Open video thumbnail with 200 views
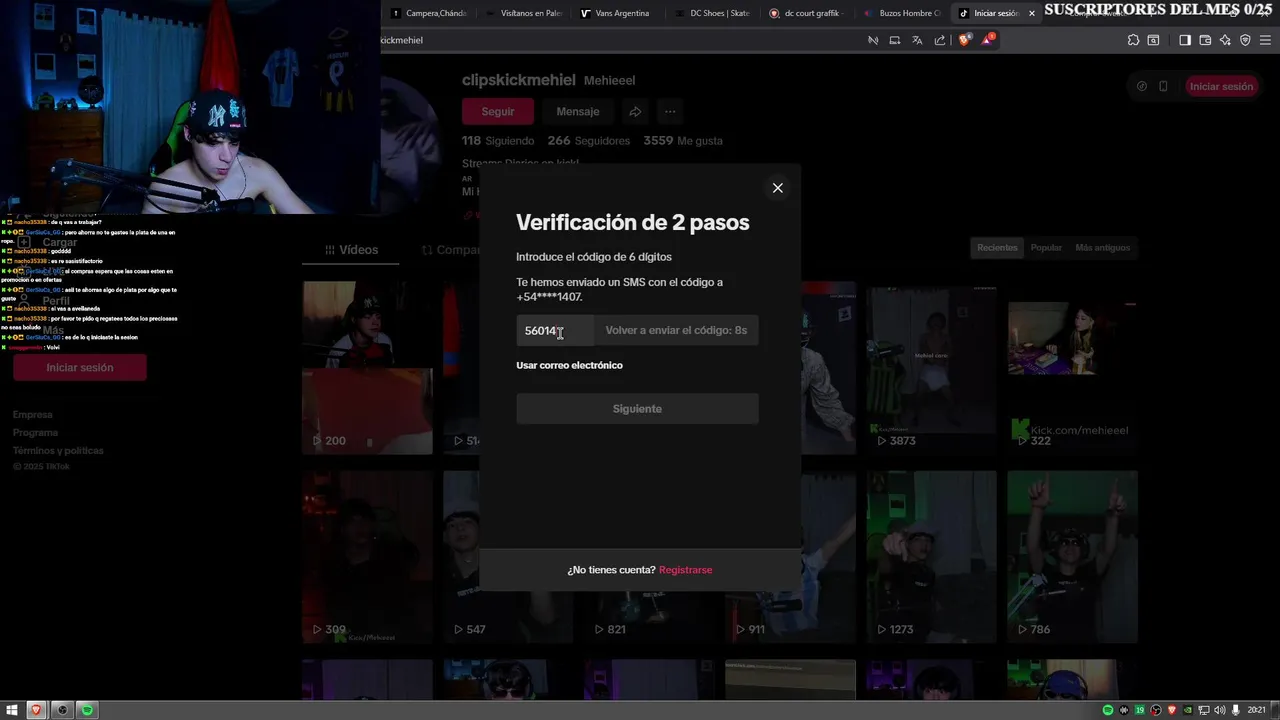Screen dimensions: 1280x720 [x=367, y=368]
